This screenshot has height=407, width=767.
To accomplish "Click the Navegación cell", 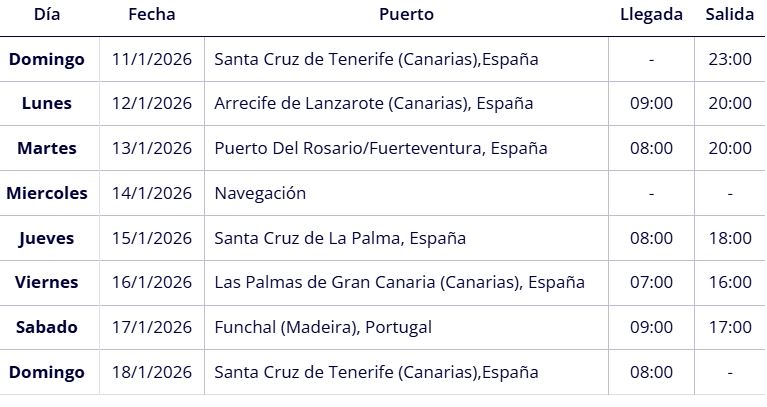I will point(260,194).
